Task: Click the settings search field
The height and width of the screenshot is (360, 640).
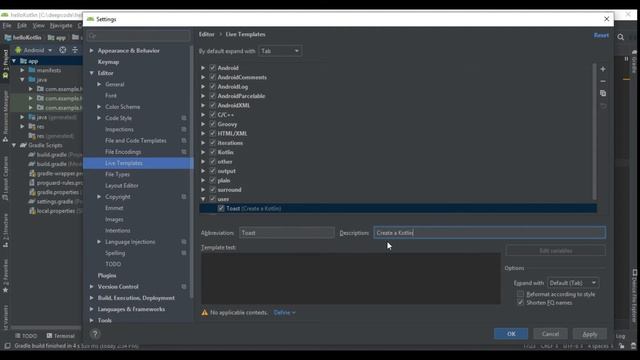Action: 138,36
